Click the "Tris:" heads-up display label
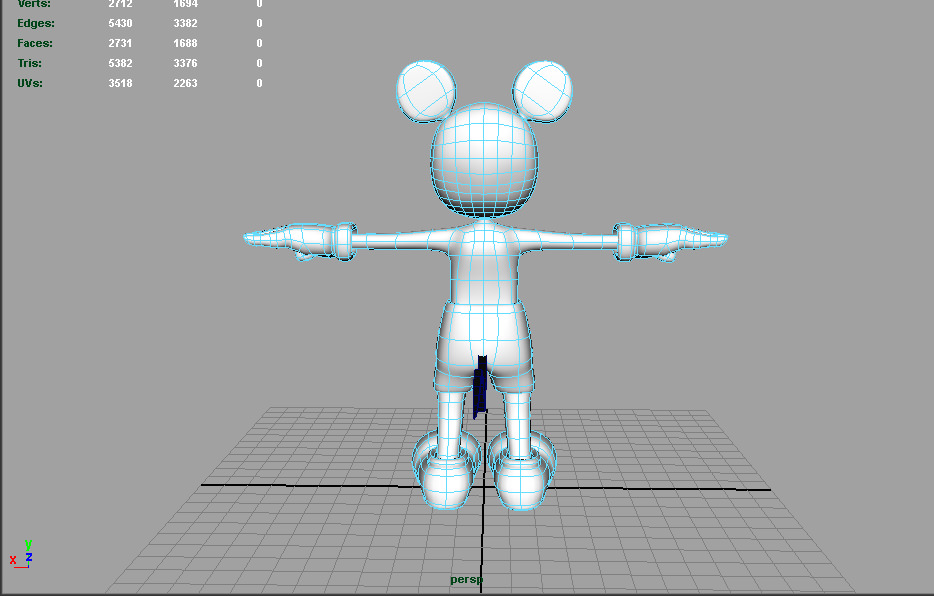The height and width of the screenshot is (596, 934). coord(29,63)
